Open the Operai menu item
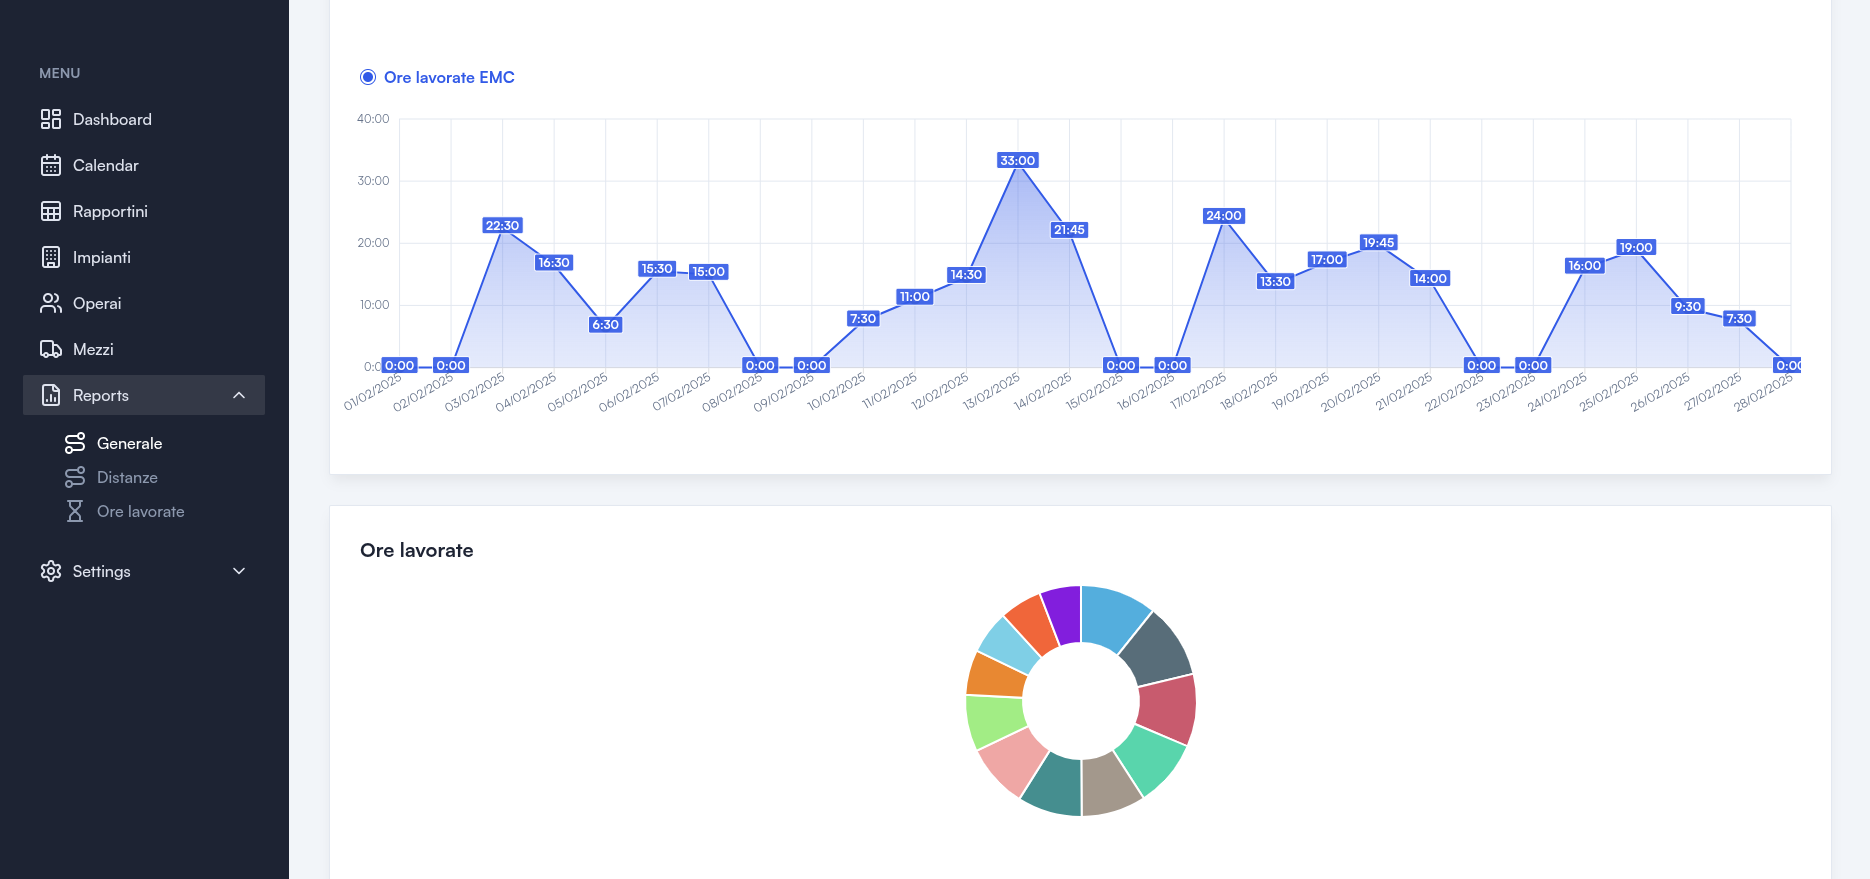Viewport: 1870px width, 879px height. [x=144, y=303]
